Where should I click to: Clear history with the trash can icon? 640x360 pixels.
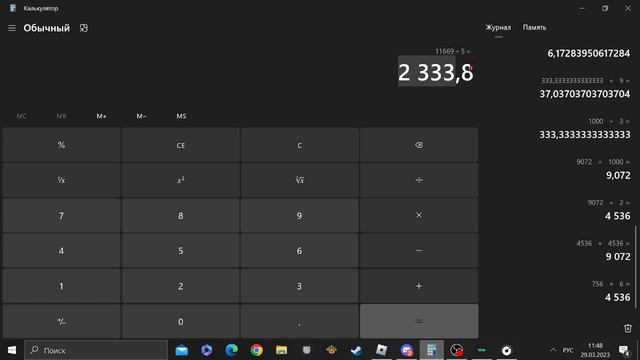point(628,328)
